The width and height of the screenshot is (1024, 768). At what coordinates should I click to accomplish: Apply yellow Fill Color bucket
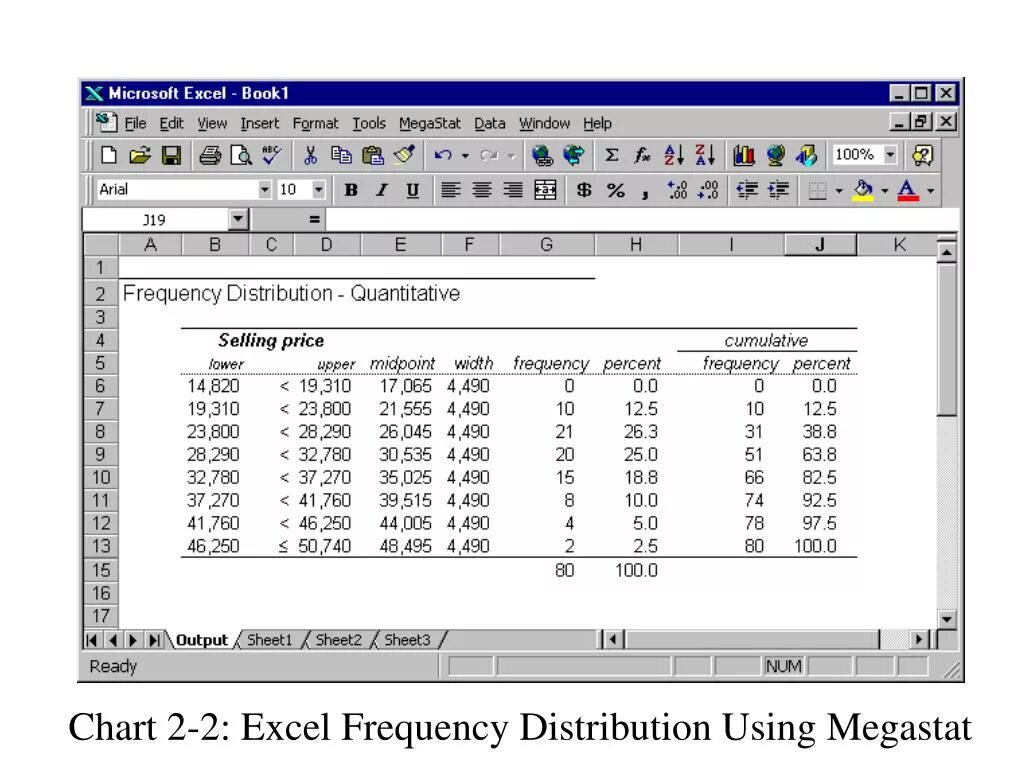pos(863,190)
